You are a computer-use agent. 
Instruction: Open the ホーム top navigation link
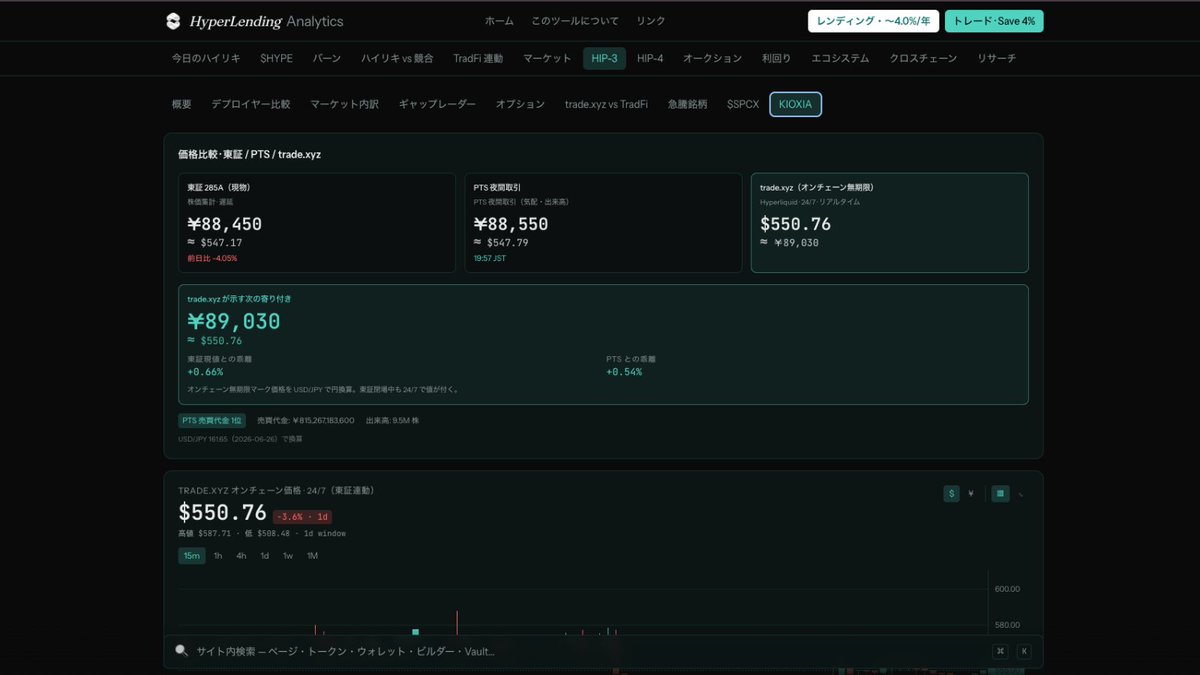coord(499,21)
